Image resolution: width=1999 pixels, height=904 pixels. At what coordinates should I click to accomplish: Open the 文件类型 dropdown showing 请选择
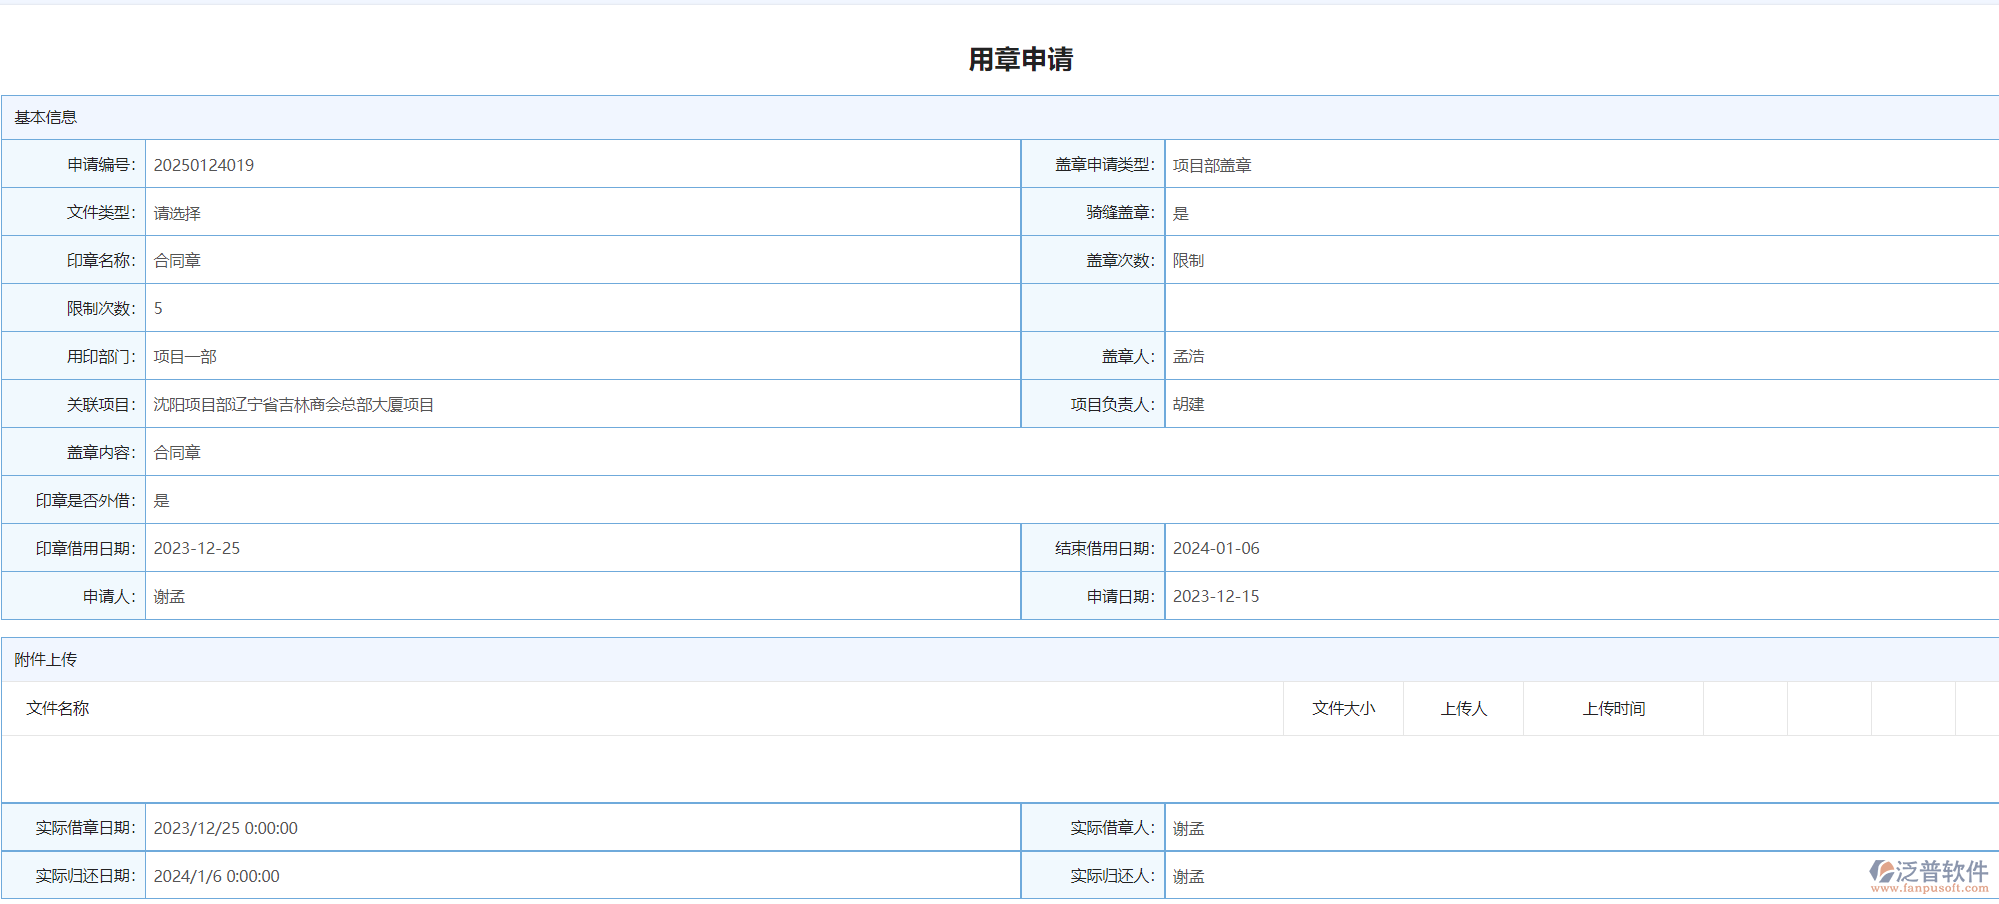coord(178,213)
